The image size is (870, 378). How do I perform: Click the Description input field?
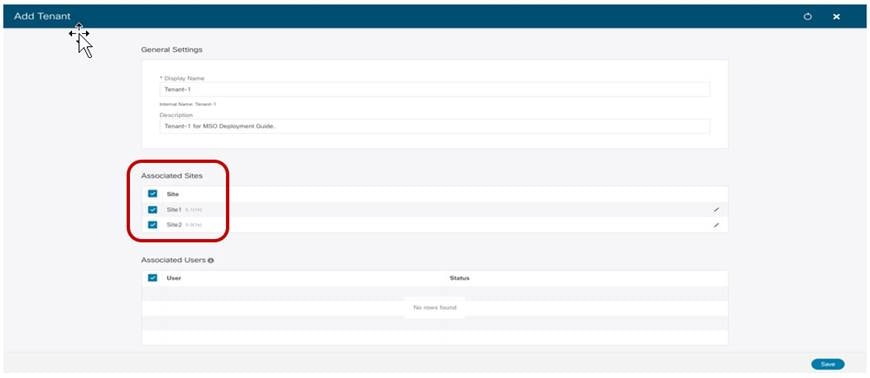pos(434,126)
